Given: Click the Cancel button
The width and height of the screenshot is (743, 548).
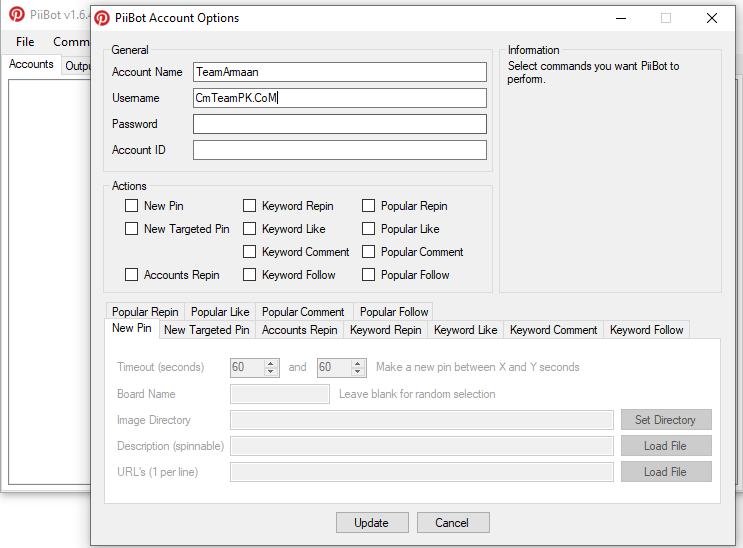Looking at the screenshot, I should [x=453, y=522].
